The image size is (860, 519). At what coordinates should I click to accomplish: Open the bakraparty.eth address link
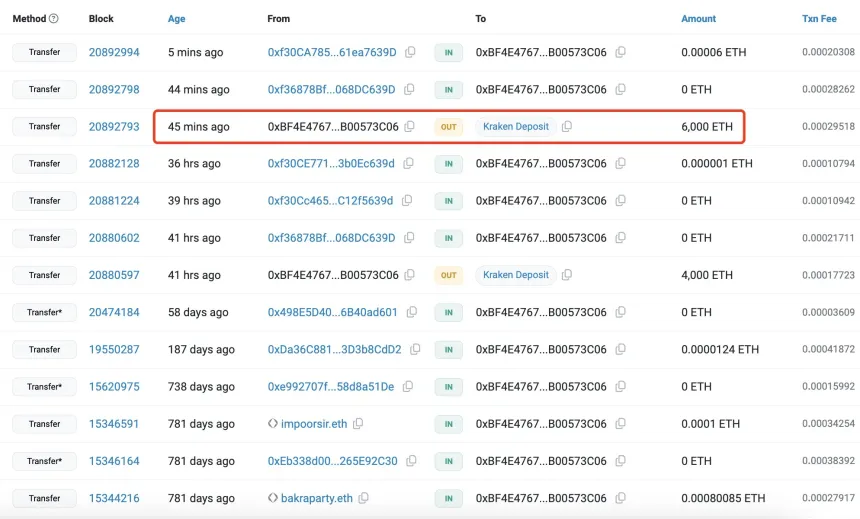[316, 498]
